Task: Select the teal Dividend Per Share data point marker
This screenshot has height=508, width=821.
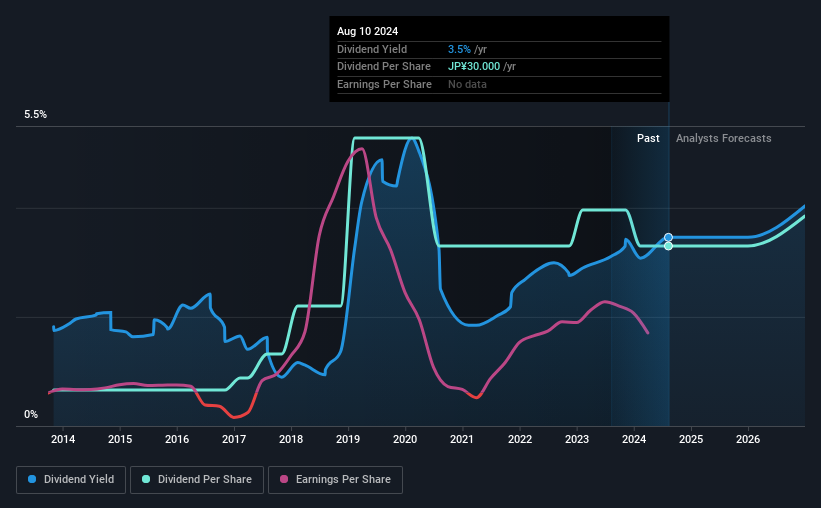Action: [x=668, y=246]
